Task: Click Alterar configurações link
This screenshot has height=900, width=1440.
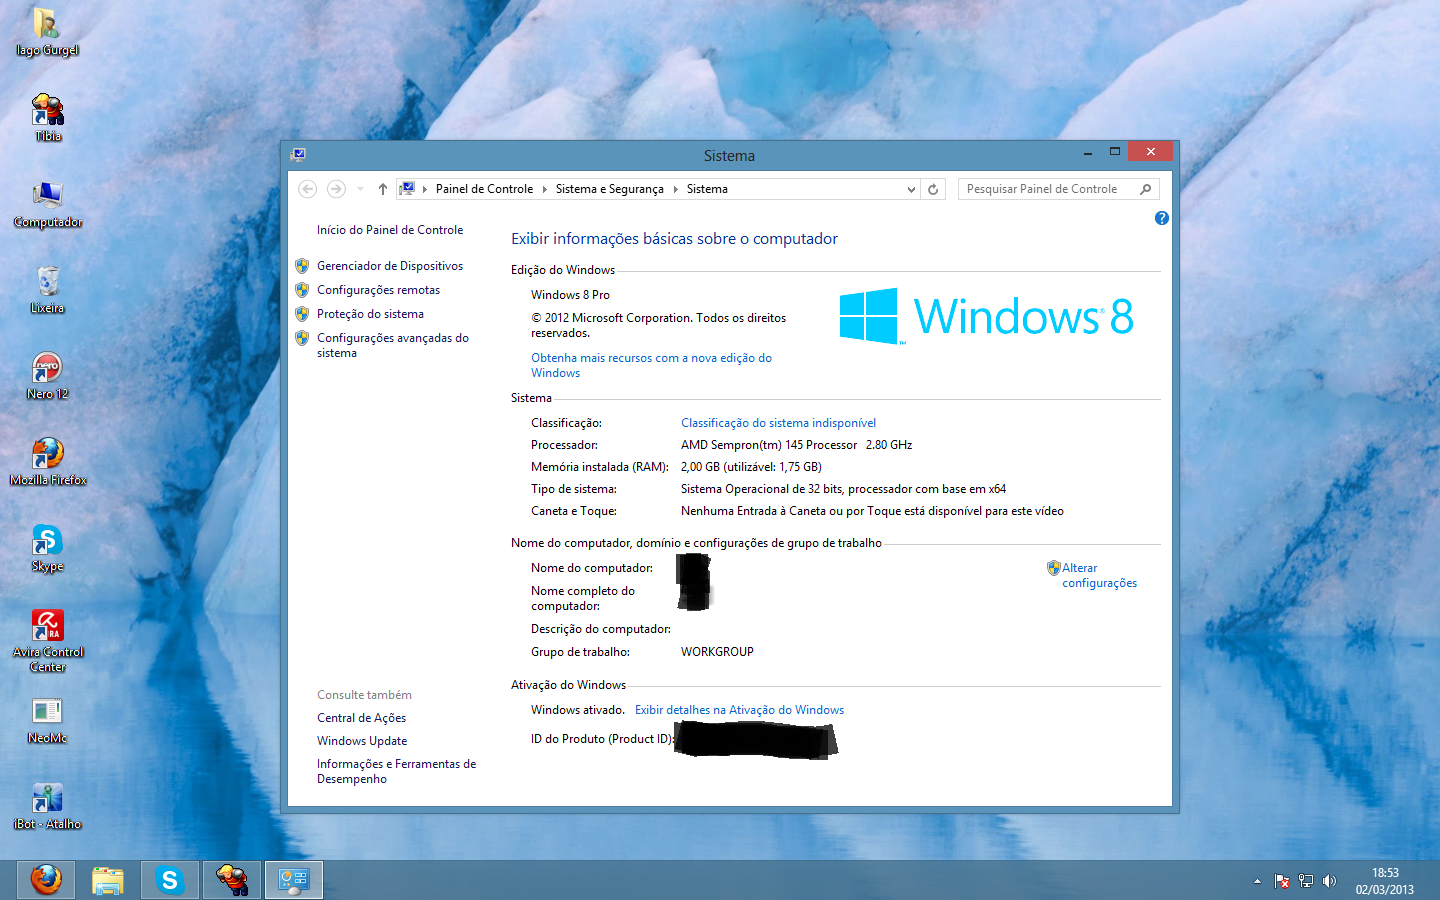Action: (1098, 575)
